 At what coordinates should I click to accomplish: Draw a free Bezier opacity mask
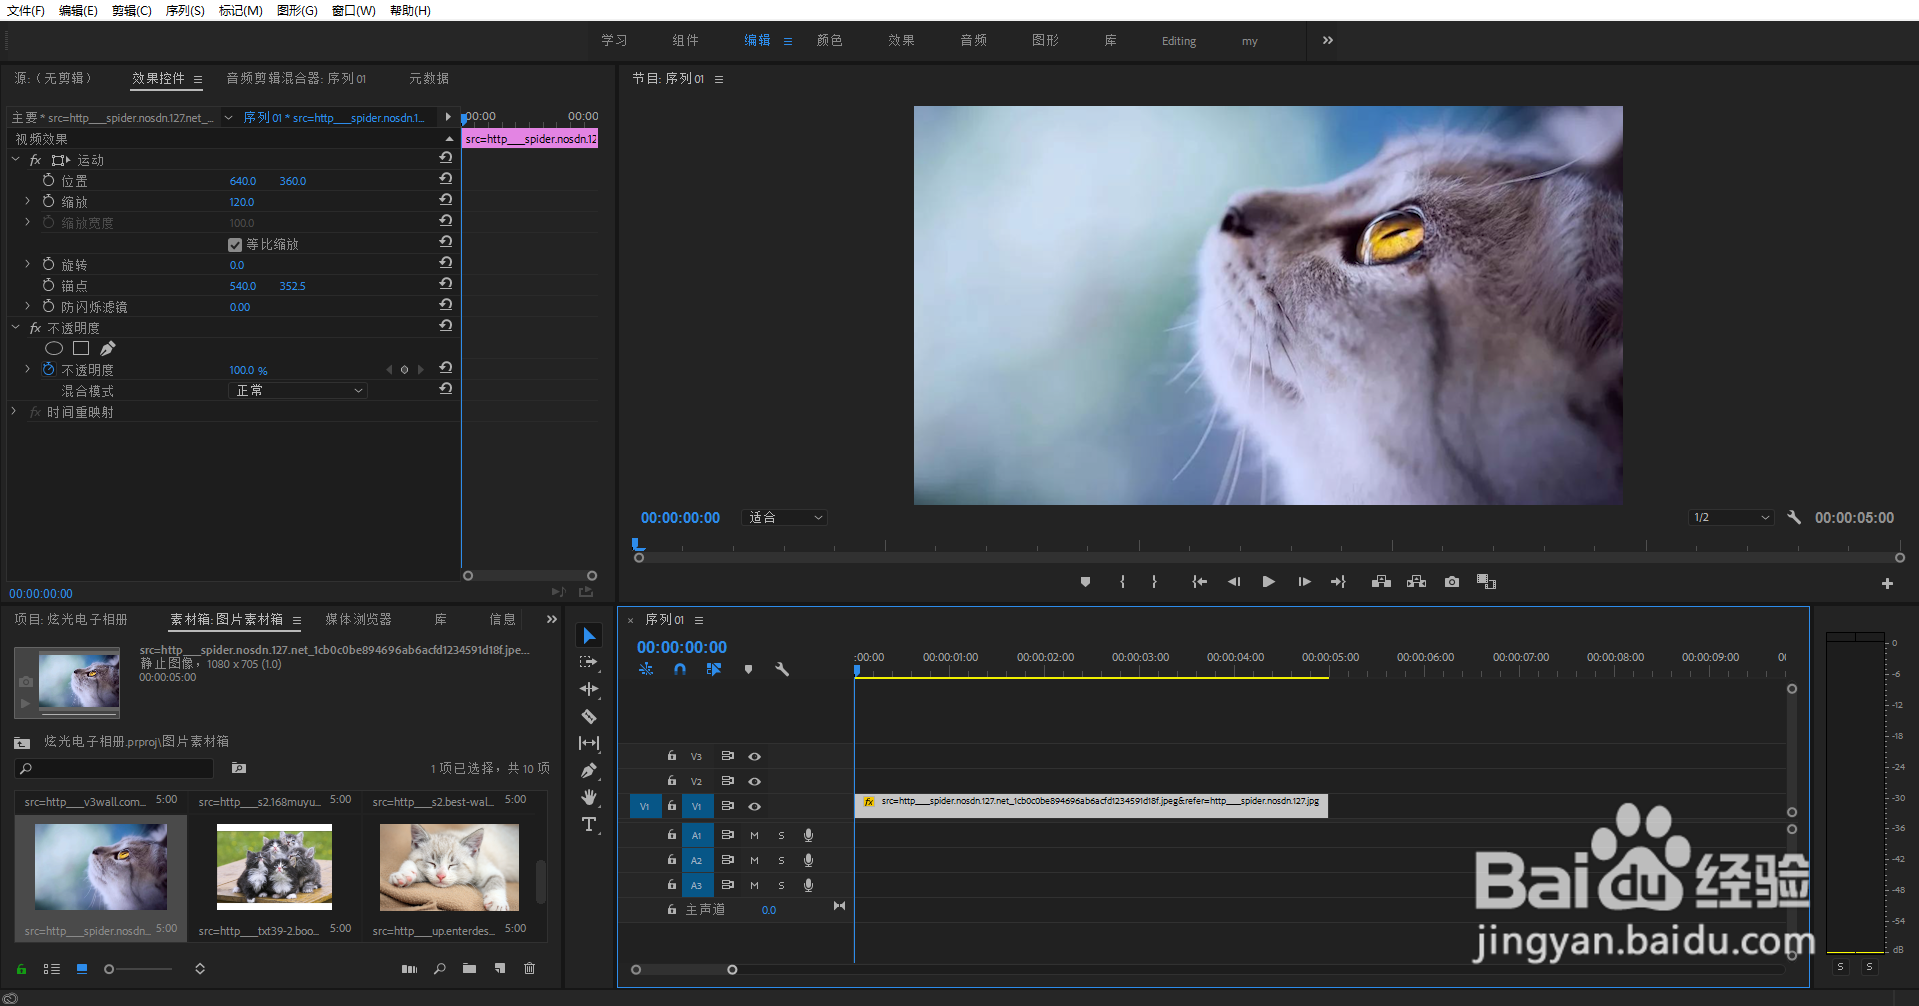pos(108,348)
